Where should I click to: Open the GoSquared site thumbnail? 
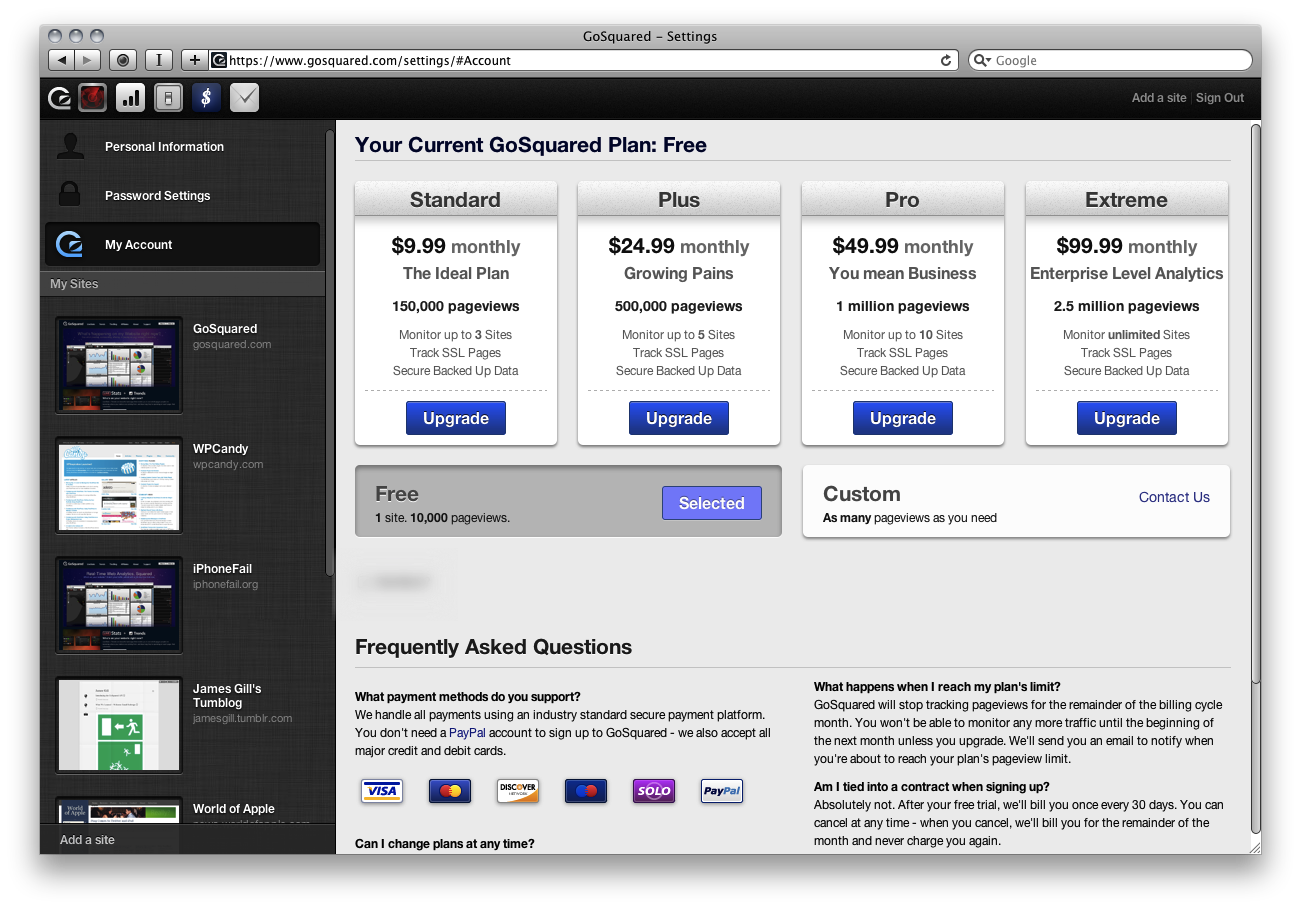[x=119, y=365]
